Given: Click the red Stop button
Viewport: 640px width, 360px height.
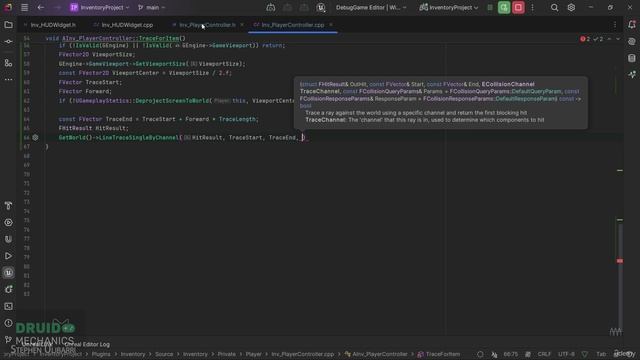Looking at the screenshot, I should 518,7.
